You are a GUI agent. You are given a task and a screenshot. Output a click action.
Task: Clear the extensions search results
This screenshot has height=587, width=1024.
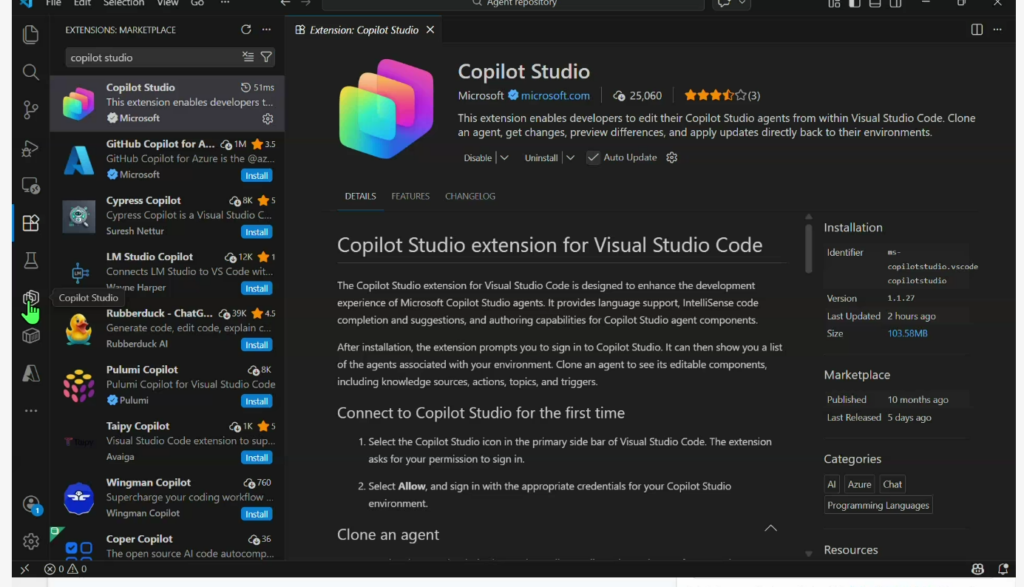(x=248, y=57)
